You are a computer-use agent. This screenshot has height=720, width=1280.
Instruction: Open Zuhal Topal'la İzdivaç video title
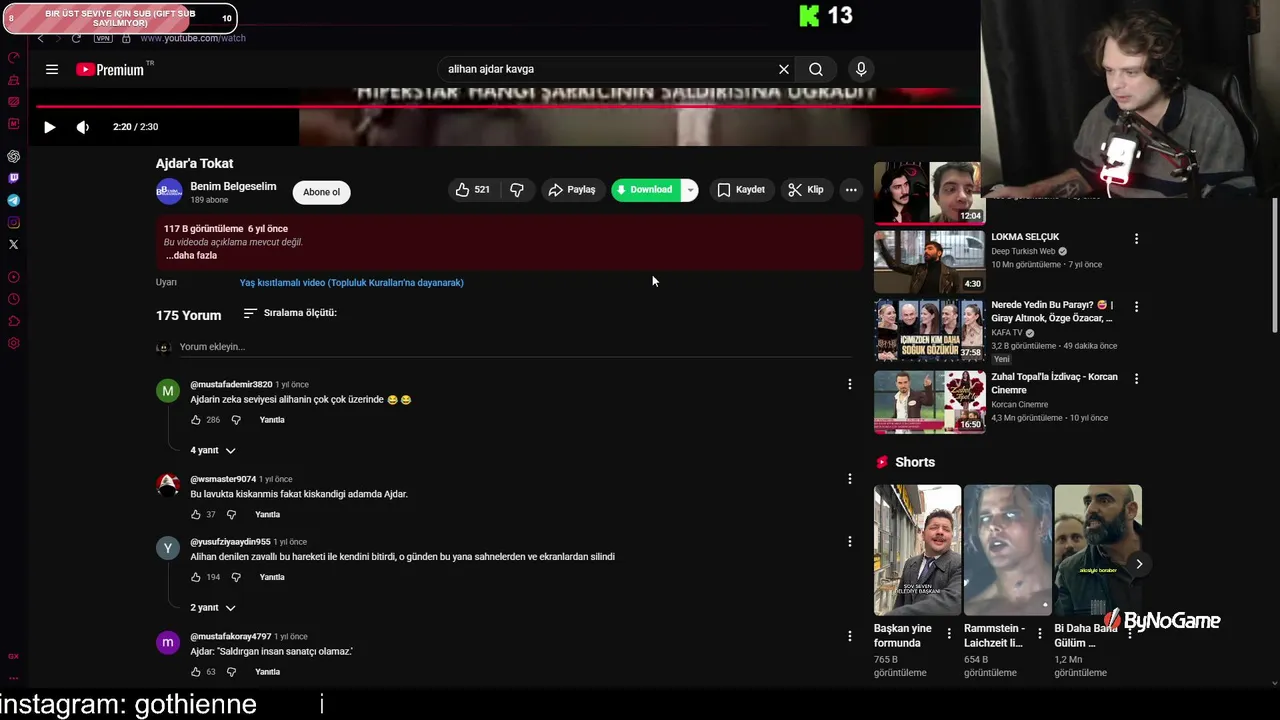click(1054, 383)
